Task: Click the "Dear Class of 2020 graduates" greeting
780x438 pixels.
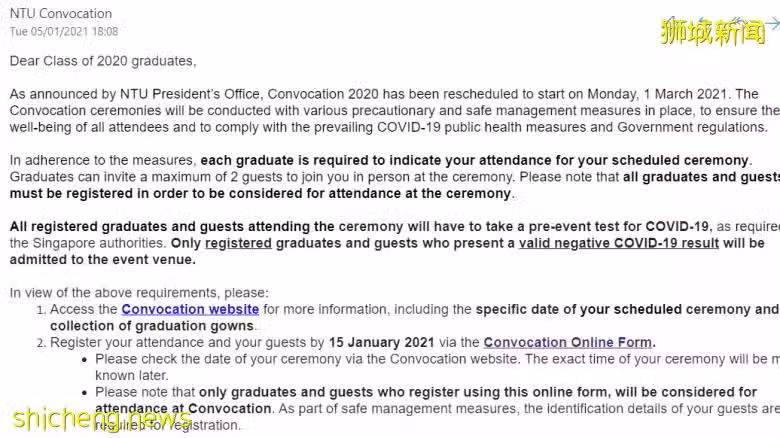Action: click(x=103, y=61)
